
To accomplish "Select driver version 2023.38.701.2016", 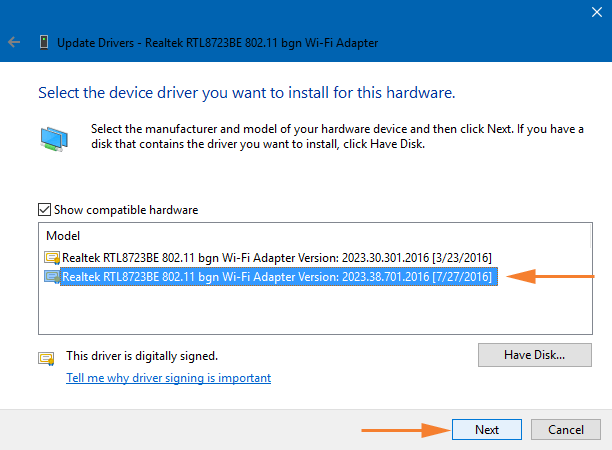I will (x=277, y=276).
